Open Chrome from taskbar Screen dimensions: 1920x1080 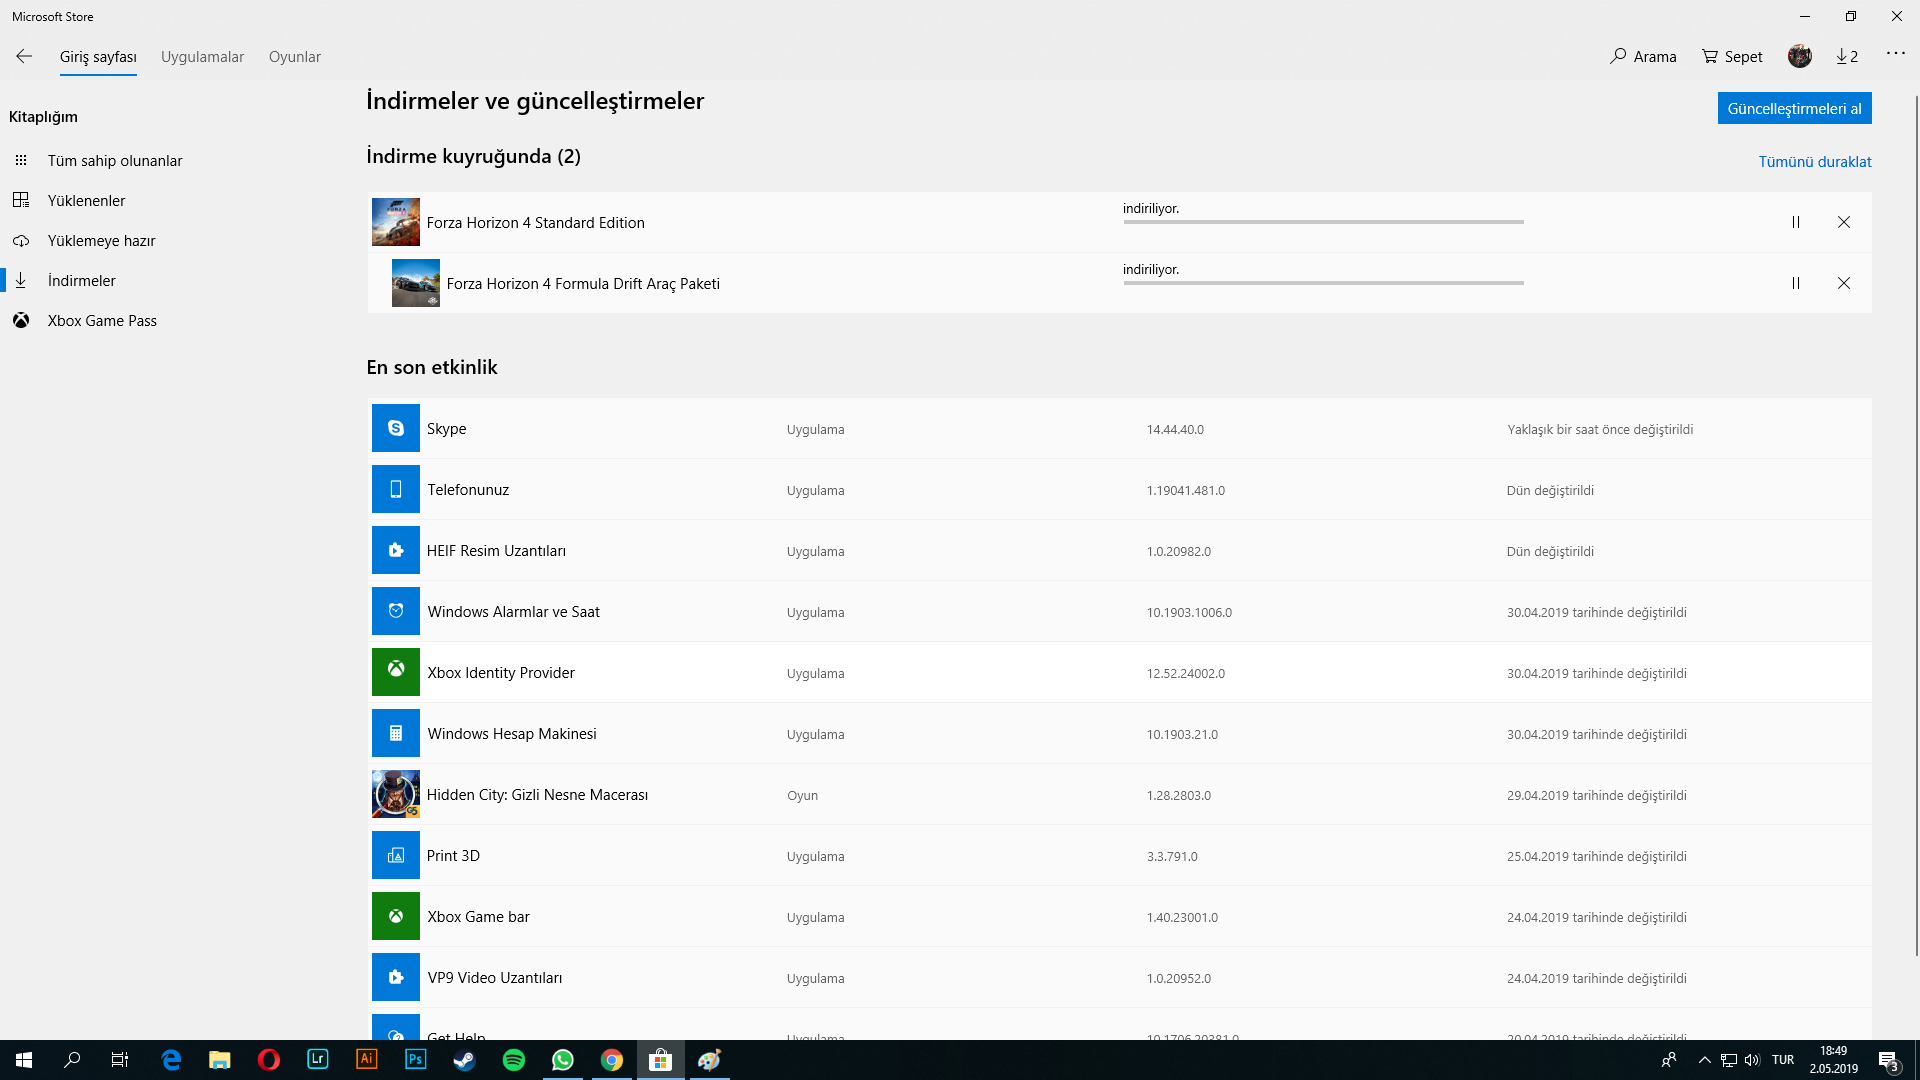pos(612,1060)
